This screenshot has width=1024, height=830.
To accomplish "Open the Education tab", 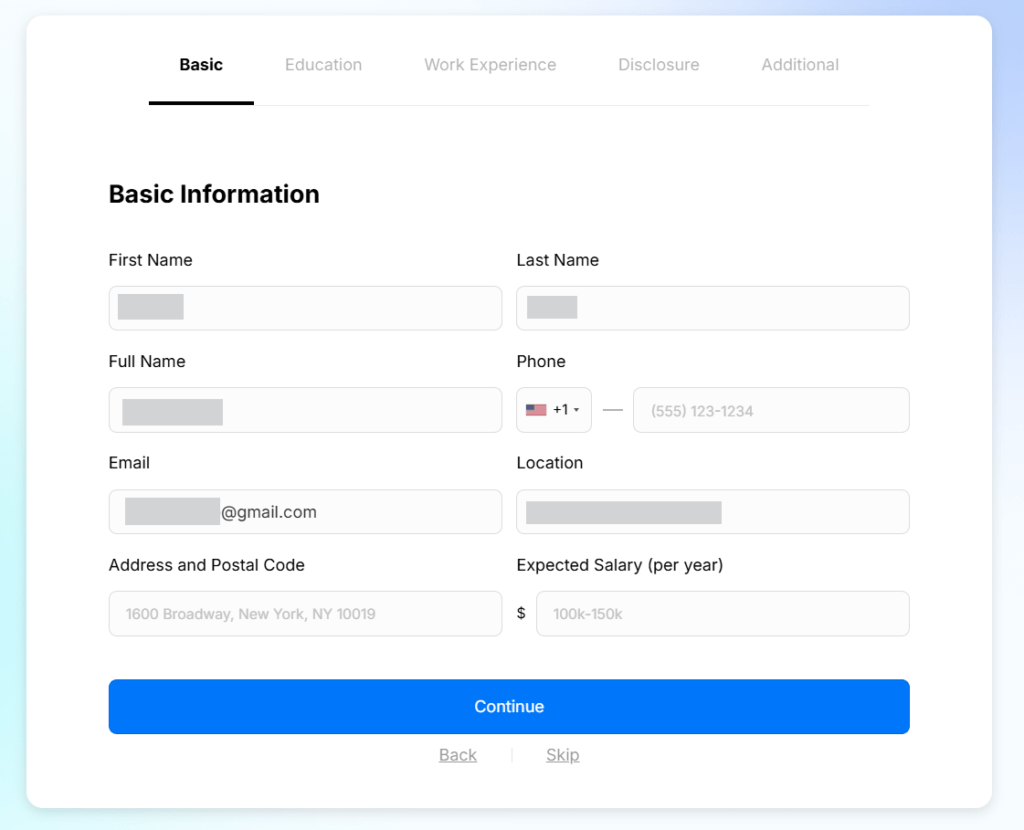I will coord(323,65).
